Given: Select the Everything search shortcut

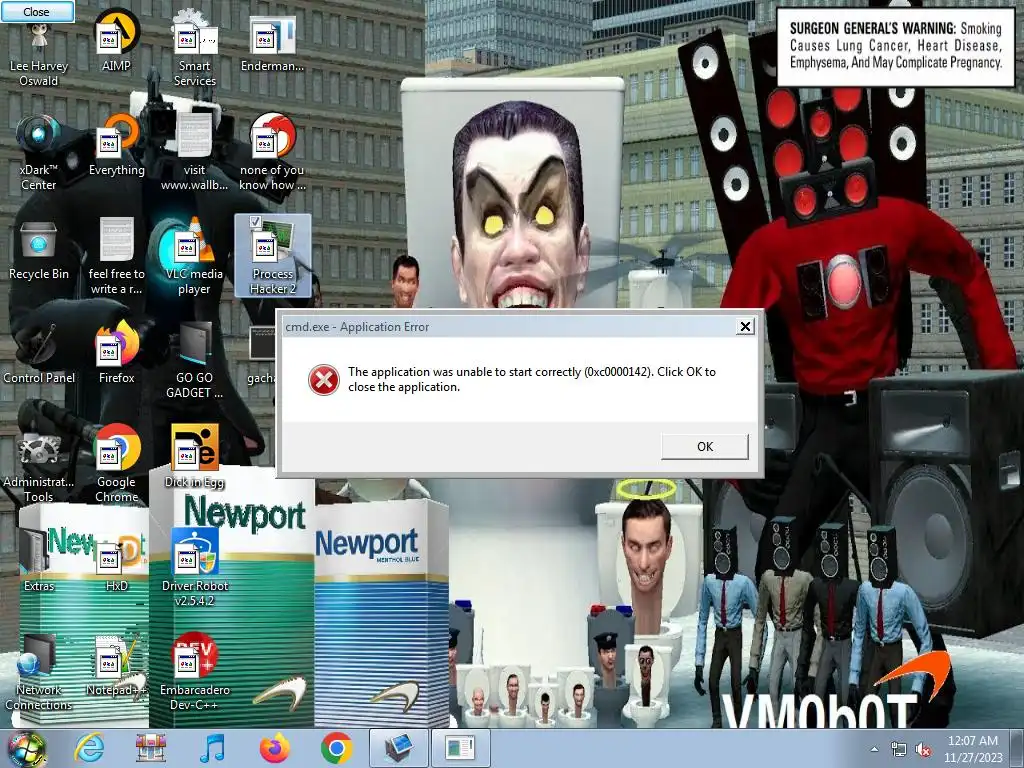Looking at the screenshot, I should point(116,146).
